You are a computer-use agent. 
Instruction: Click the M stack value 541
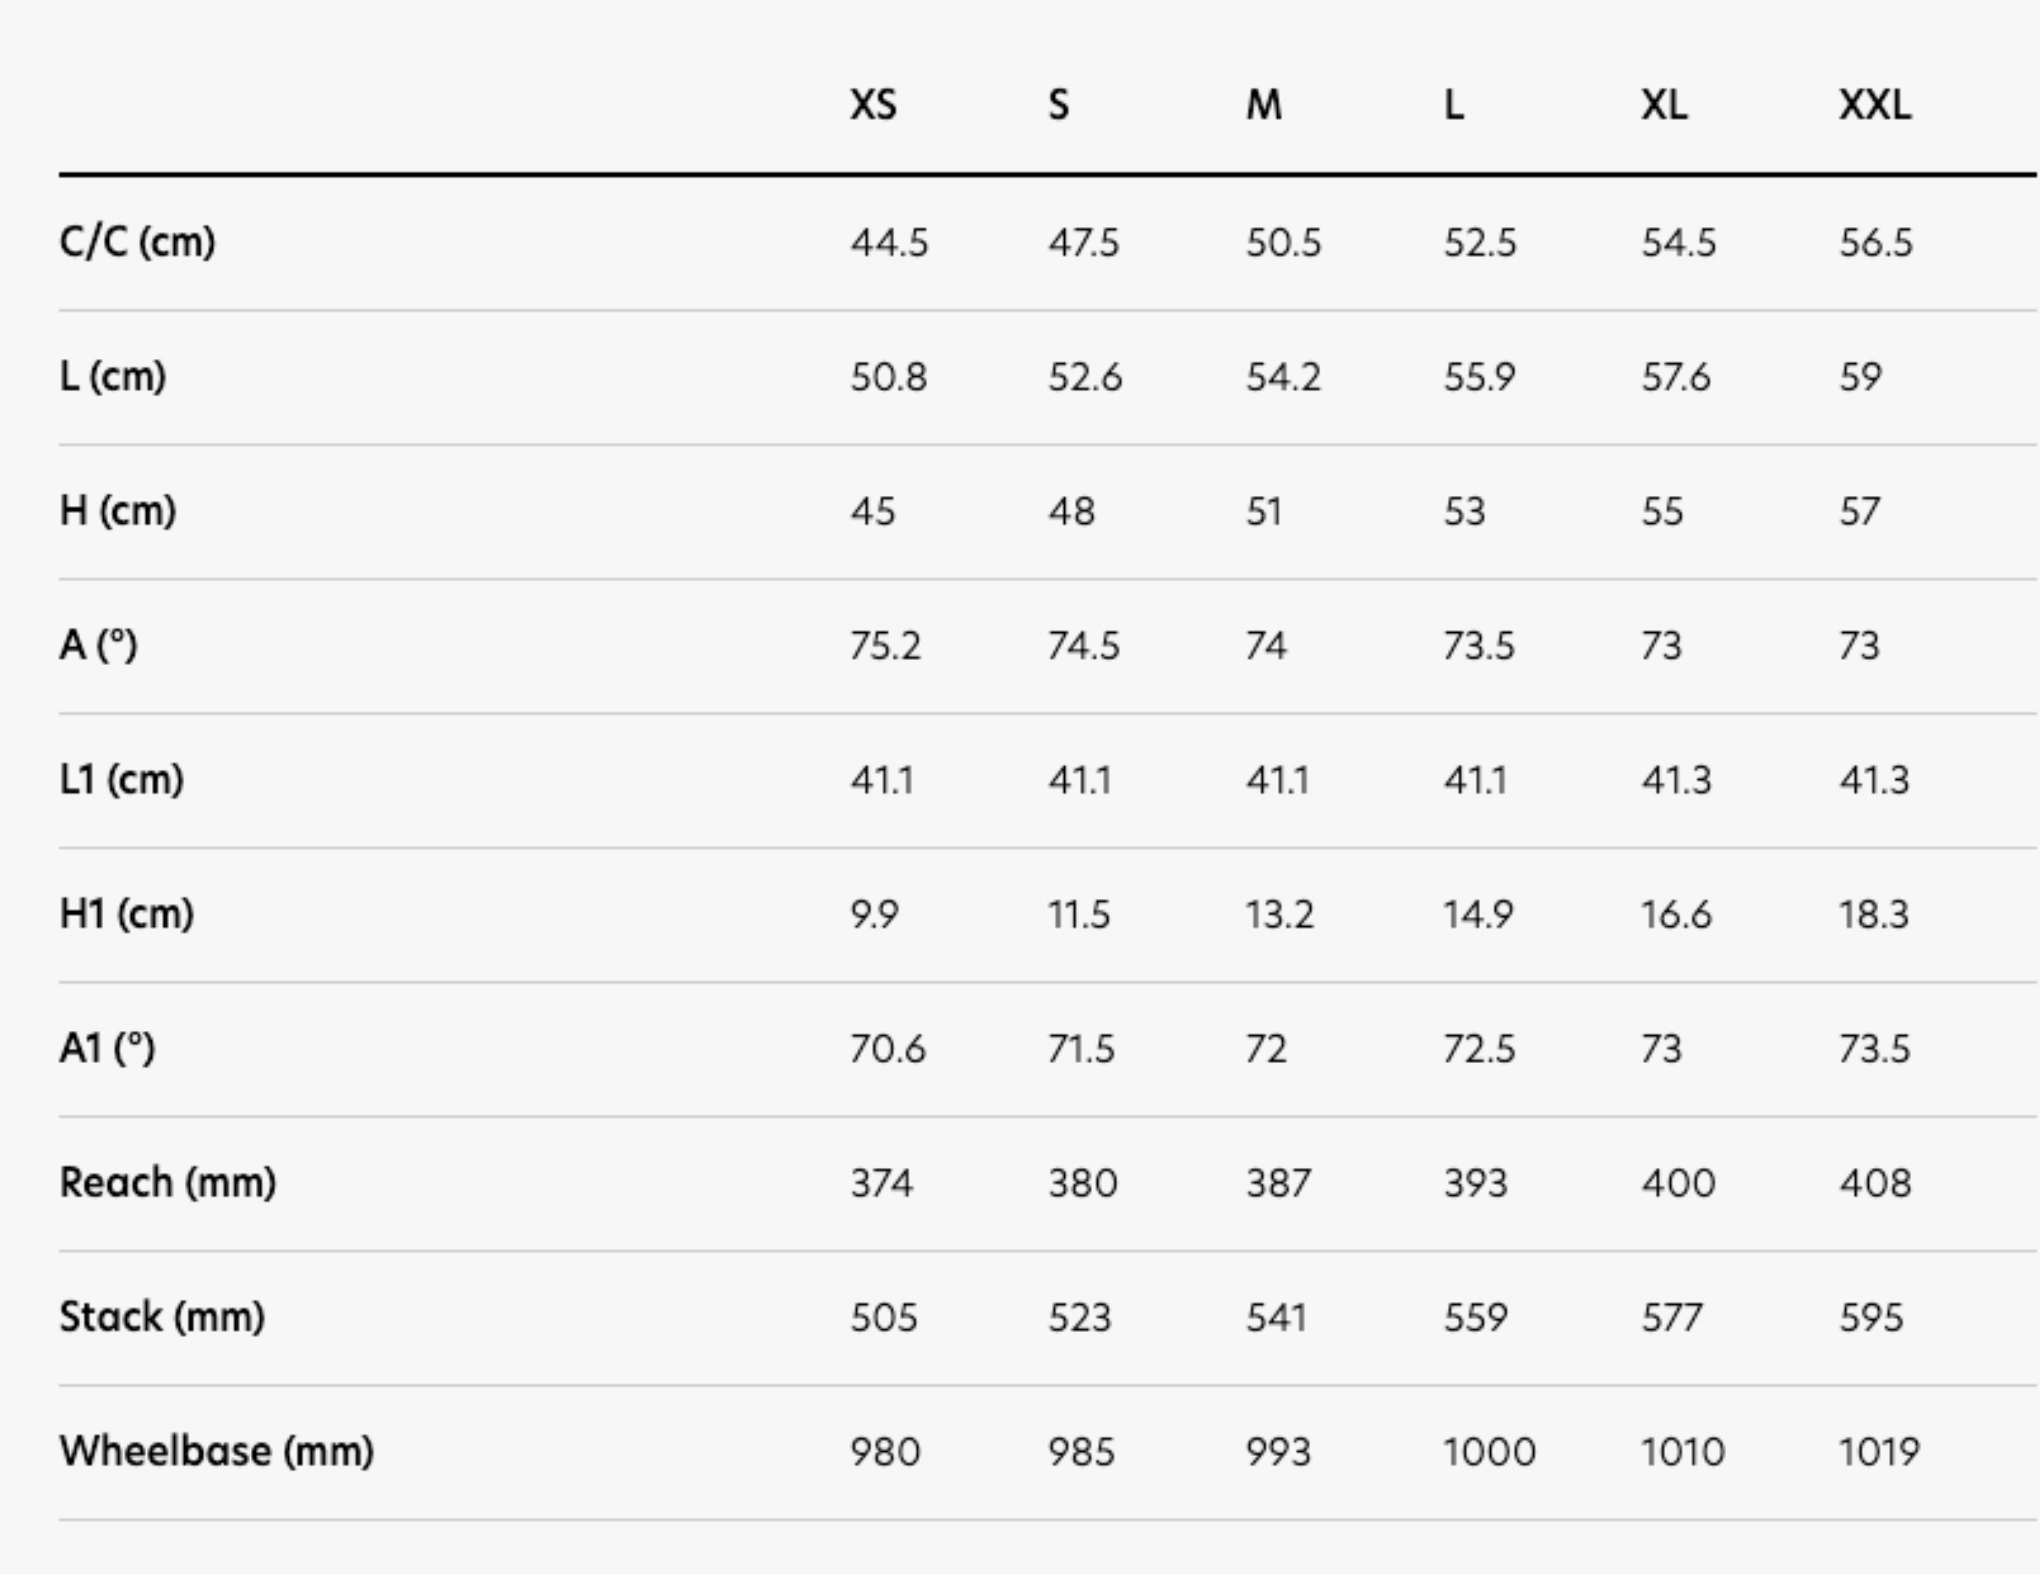click(1276, 1317)
